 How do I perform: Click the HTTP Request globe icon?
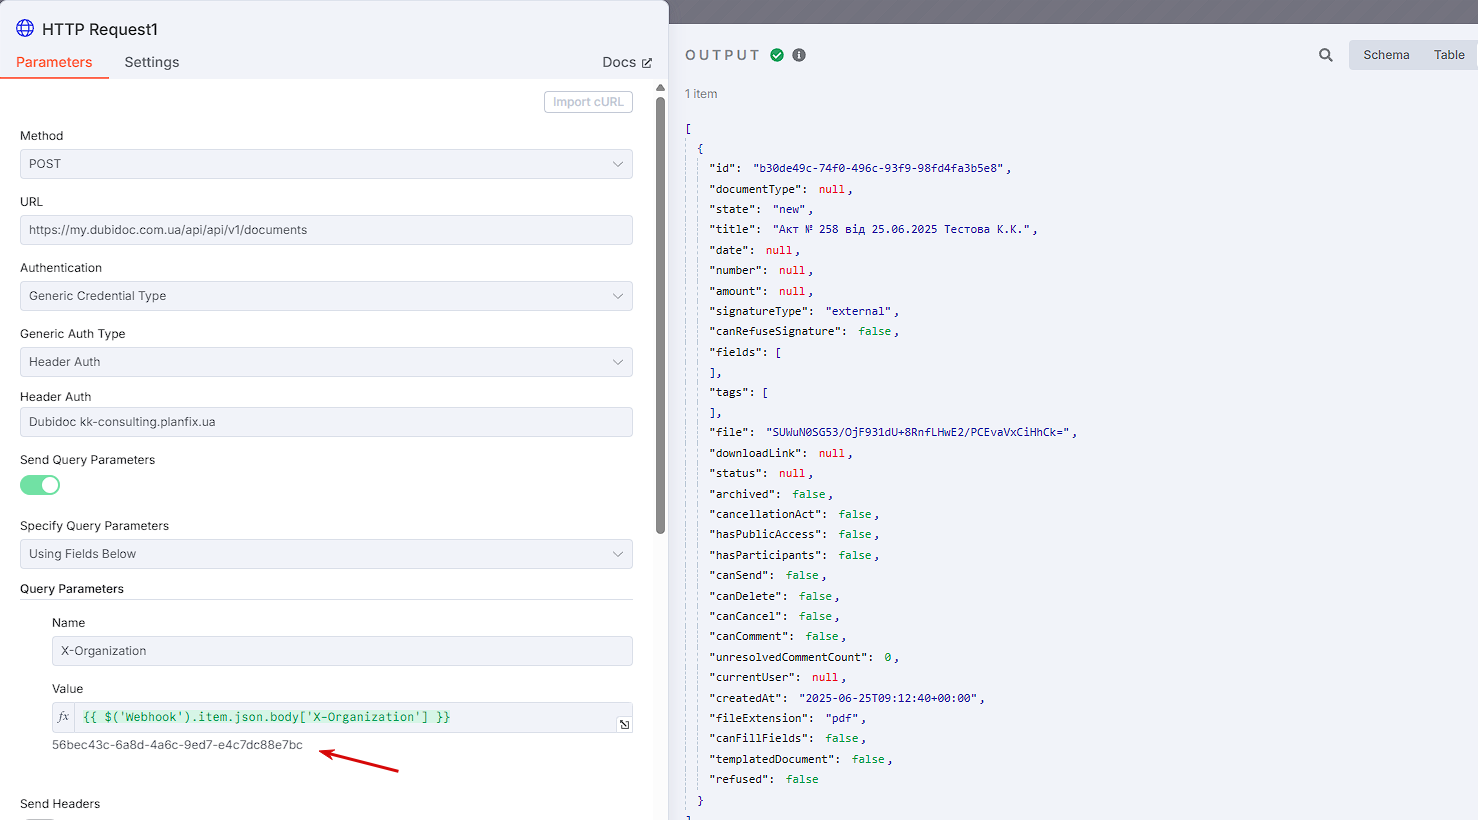(25, 28)
